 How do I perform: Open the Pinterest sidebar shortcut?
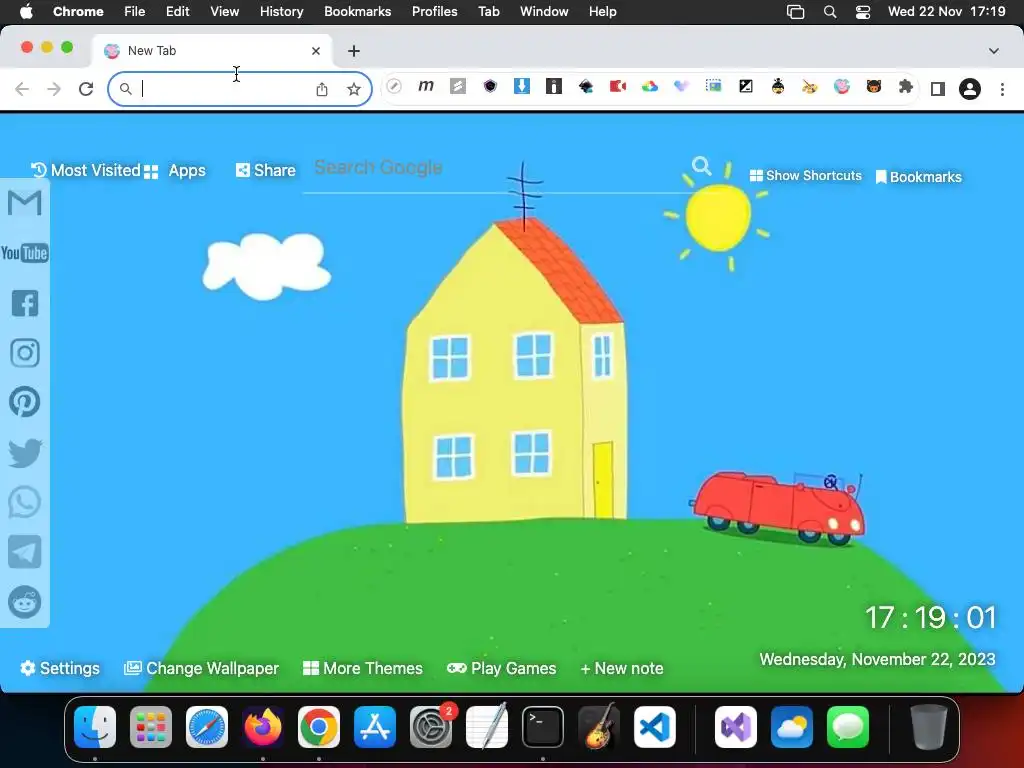[x=25, y=402]
